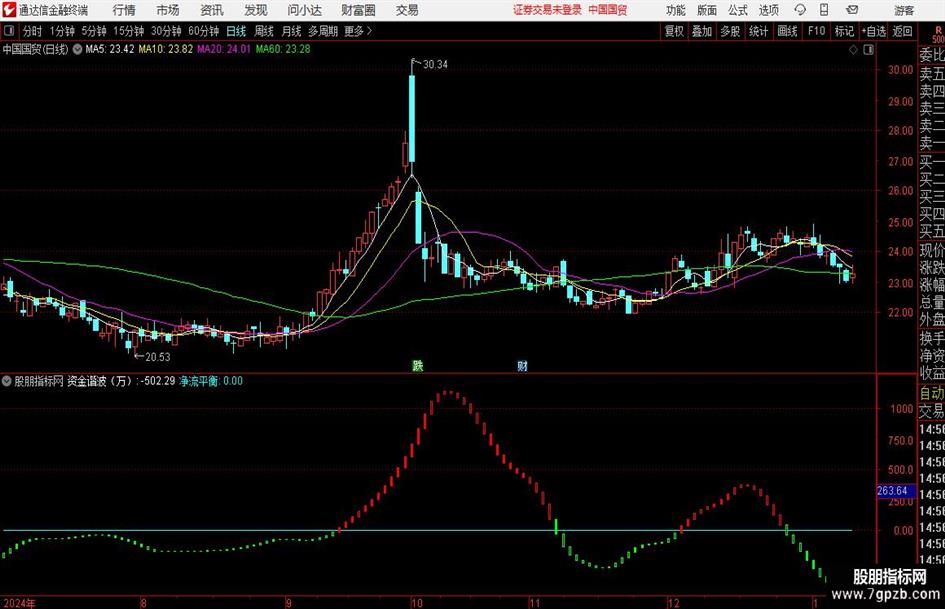Open the 资讯 menu

click(212, 10)
